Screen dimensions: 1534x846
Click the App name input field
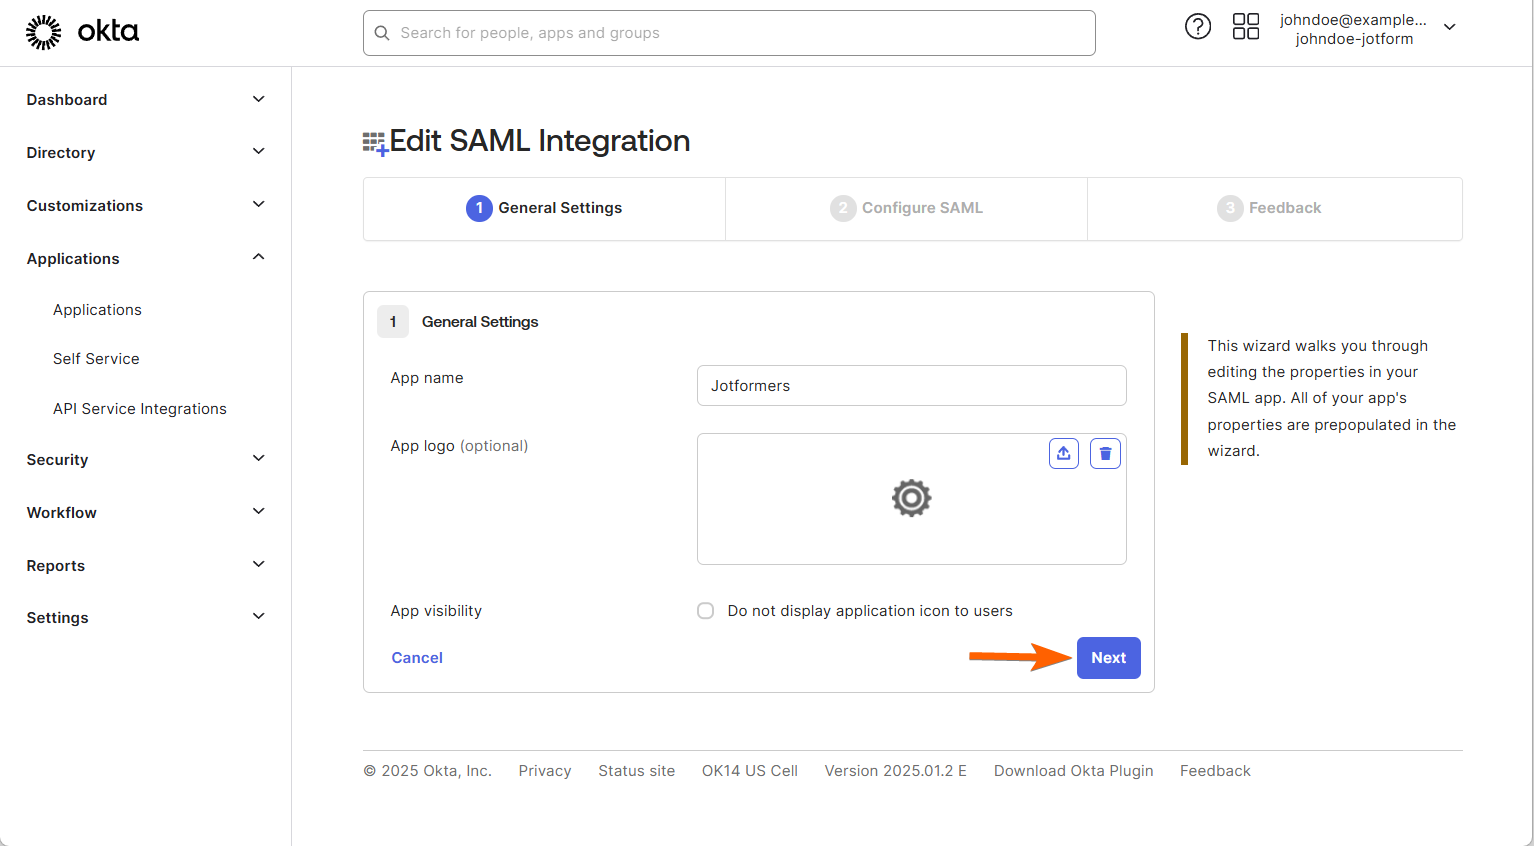[x=911, y=386]
